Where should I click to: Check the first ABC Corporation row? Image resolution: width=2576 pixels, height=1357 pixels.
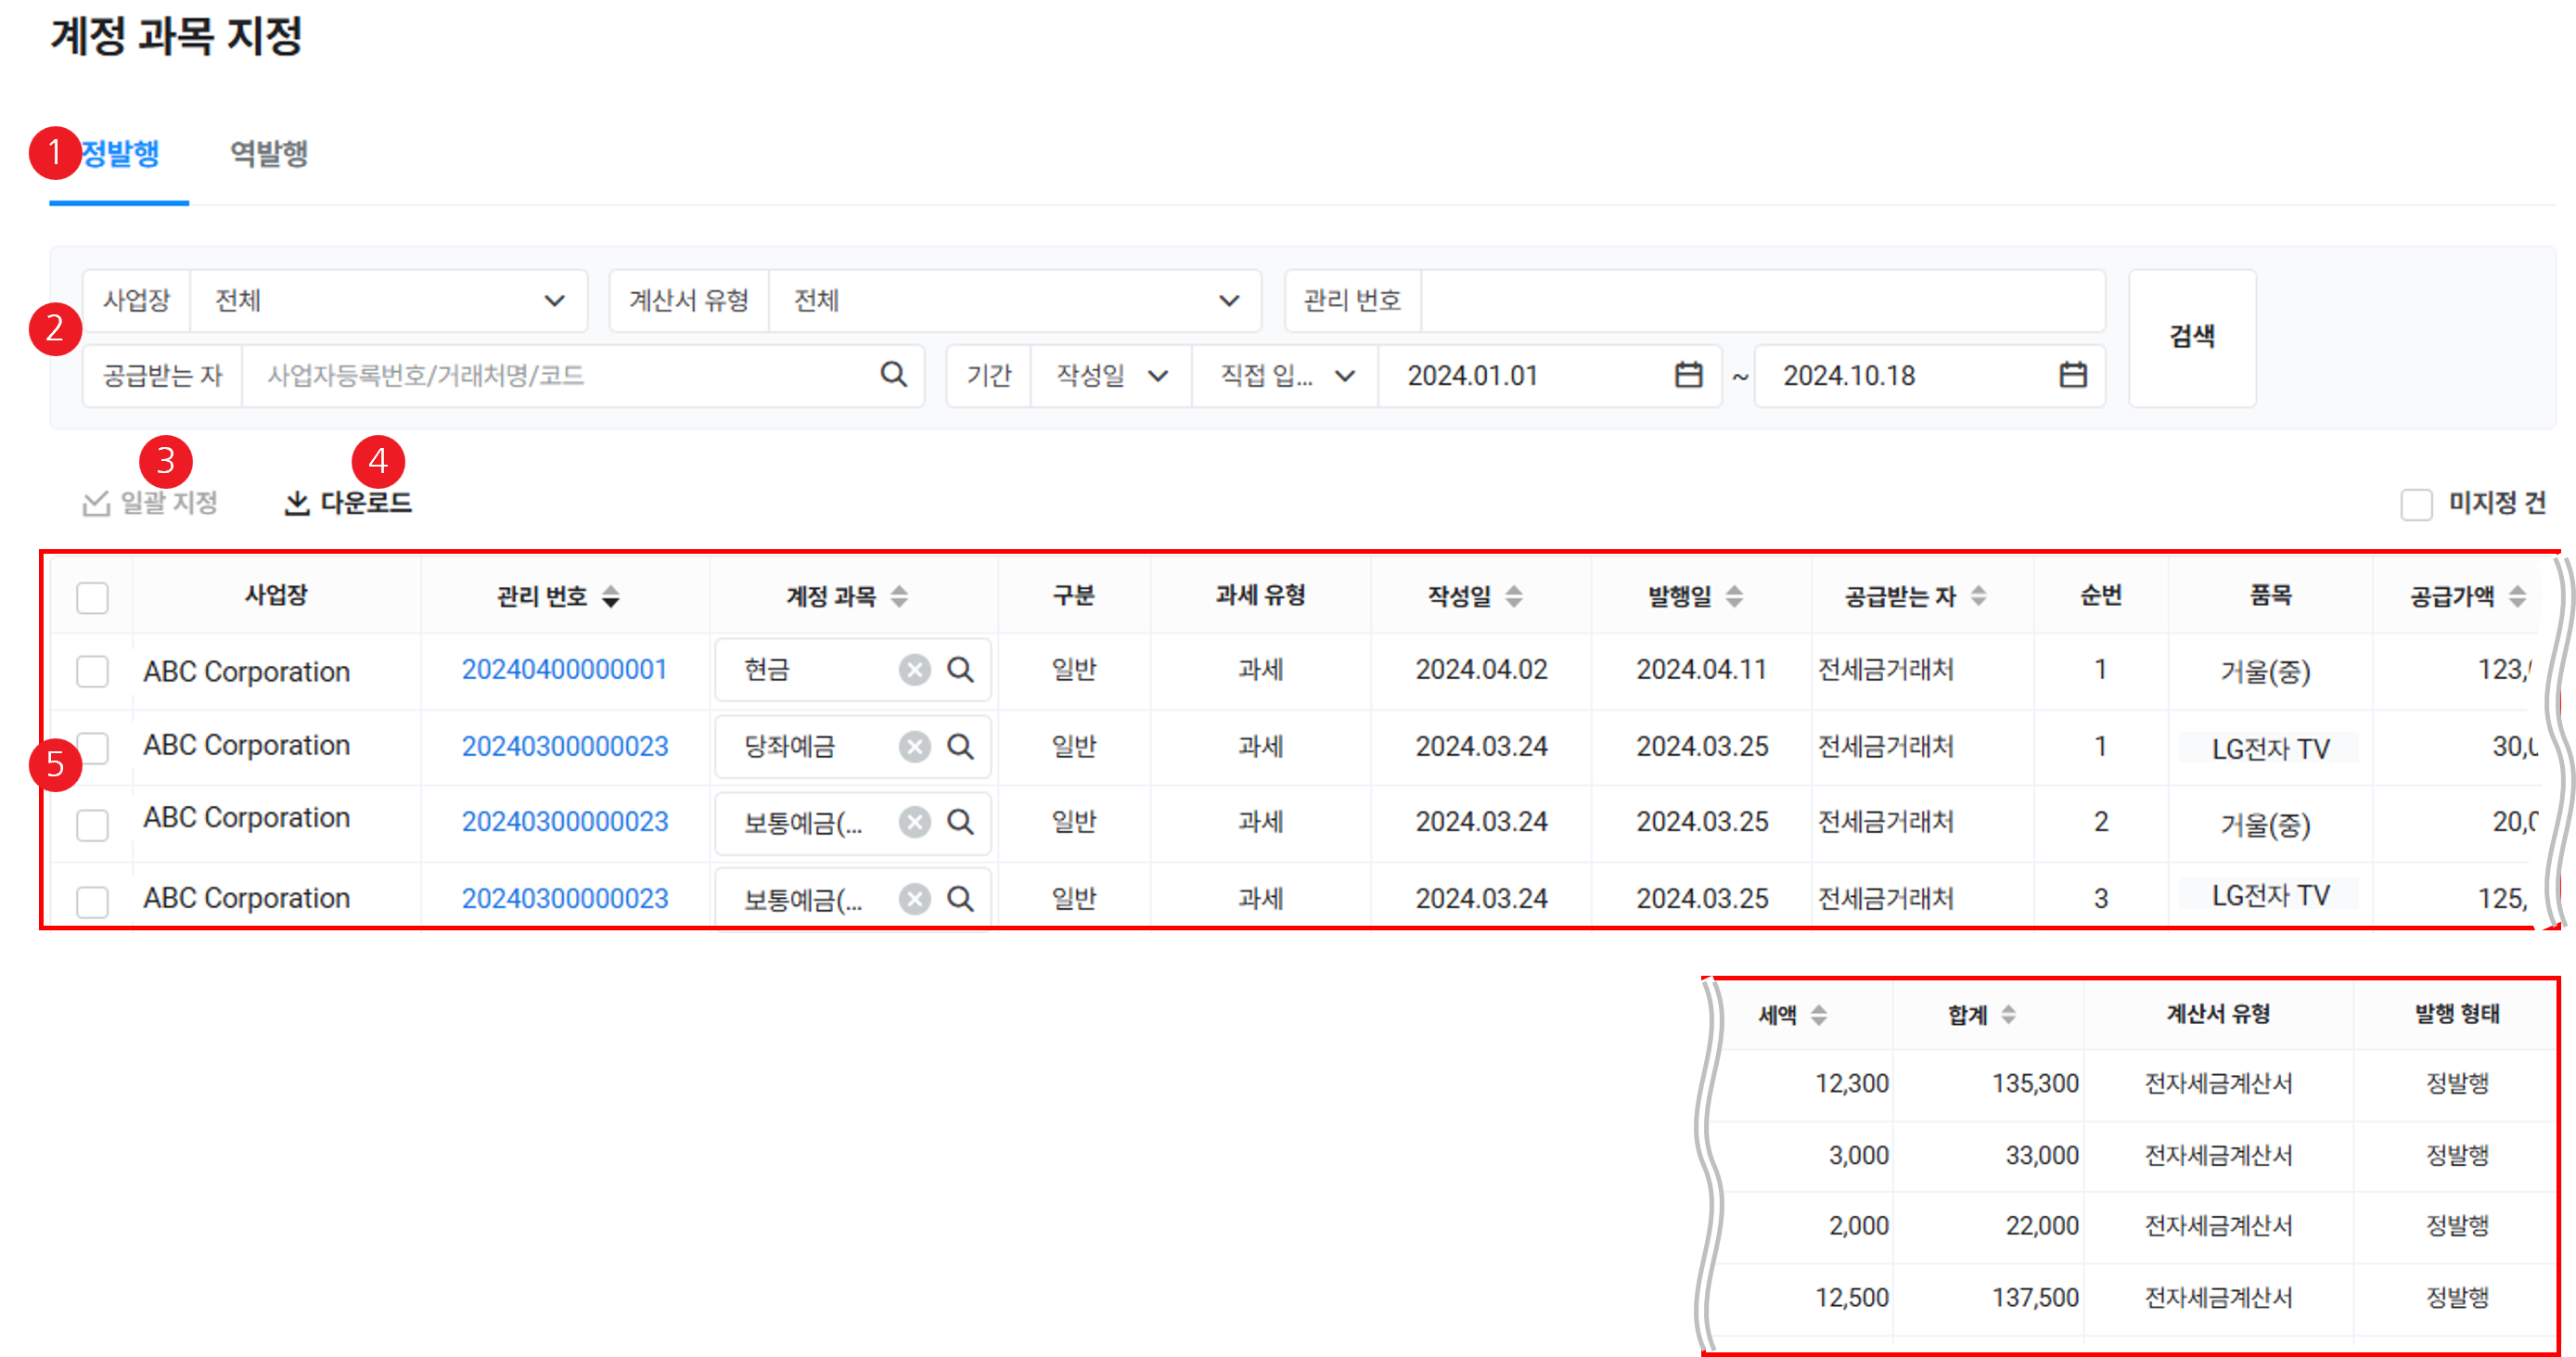point(92,671)
